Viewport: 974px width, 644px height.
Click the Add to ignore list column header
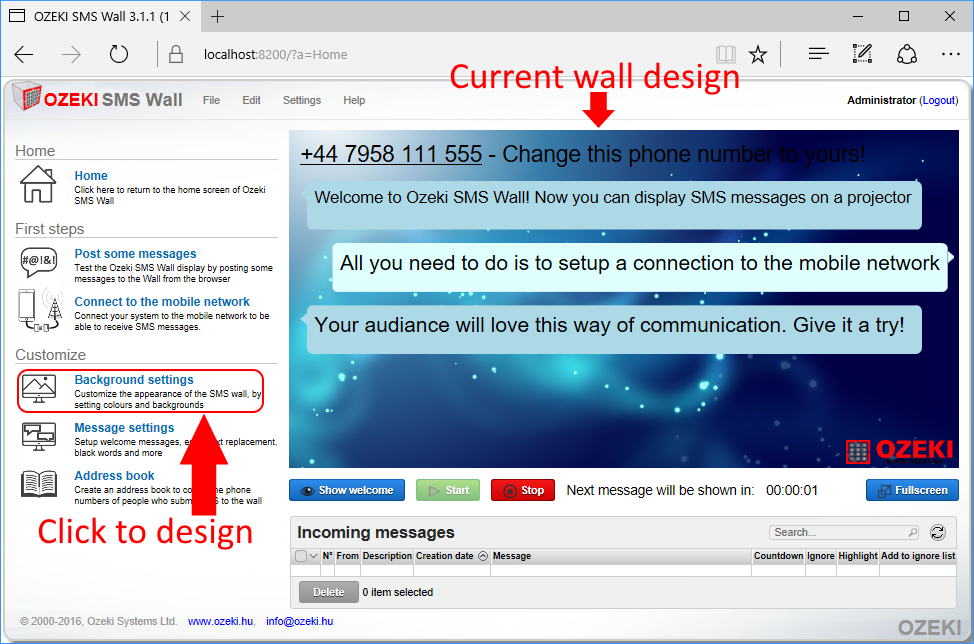tap(918, 556)
